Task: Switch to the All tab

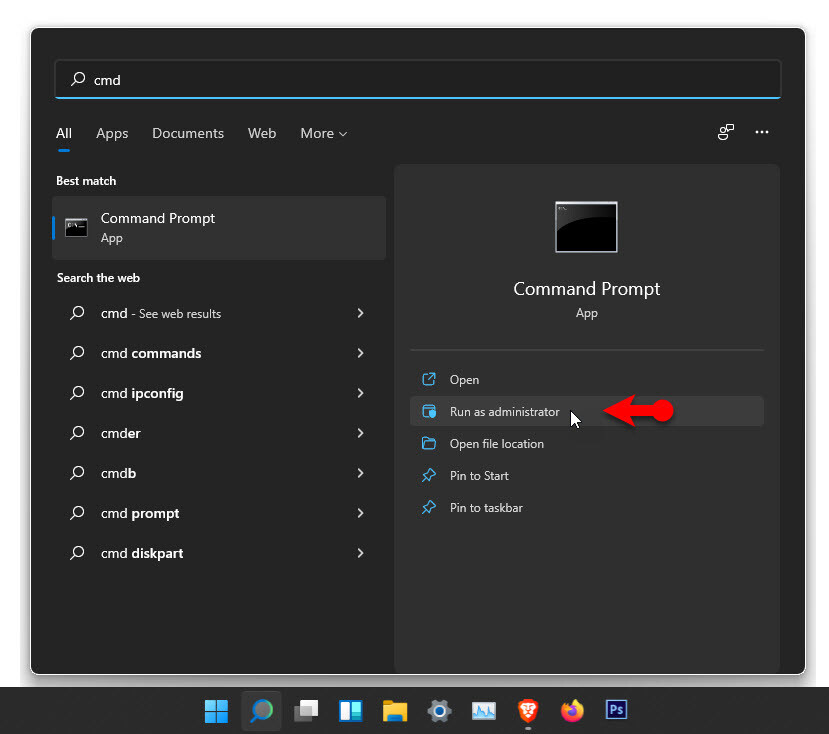Action: pos(64,133)
